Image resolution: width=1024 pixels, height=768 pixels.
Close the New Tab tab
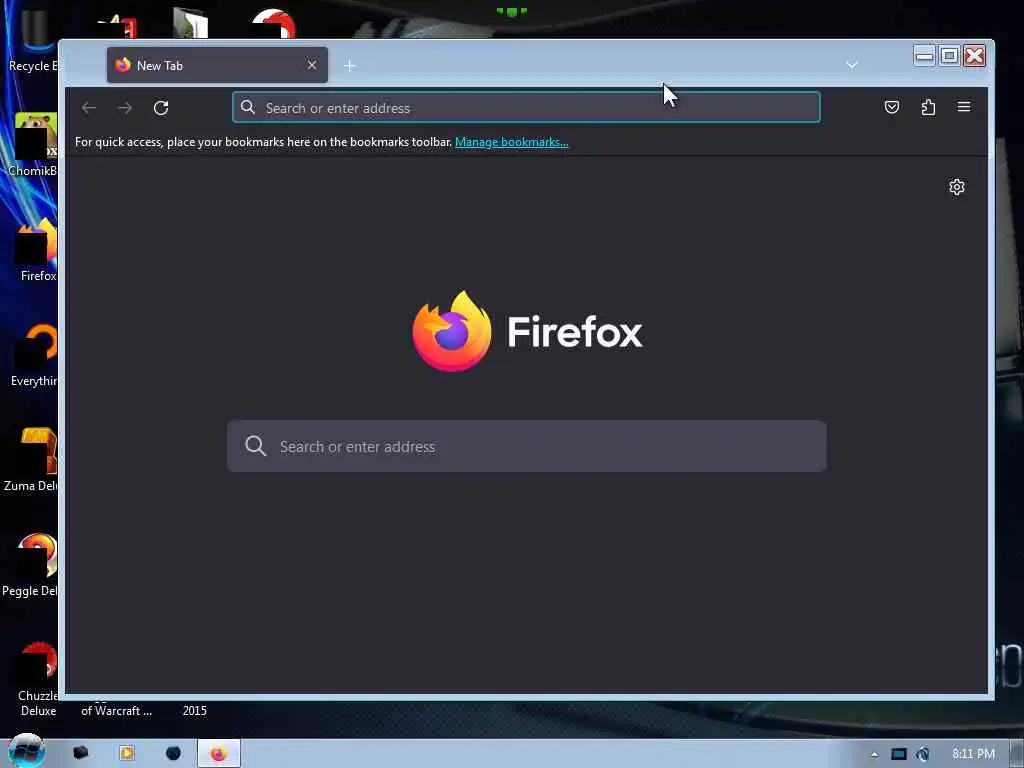tap(312, 65)
